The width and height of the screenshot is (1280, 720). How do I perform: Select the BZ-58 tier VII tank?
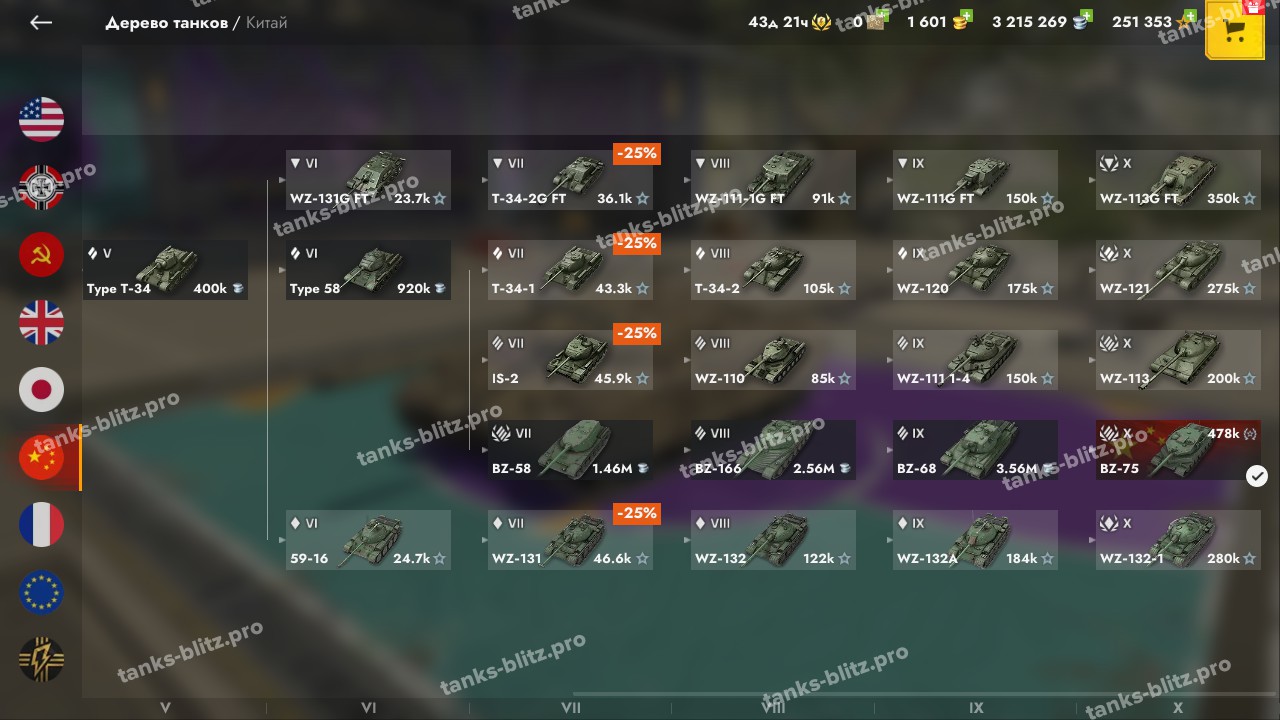[x=570, y=450]
